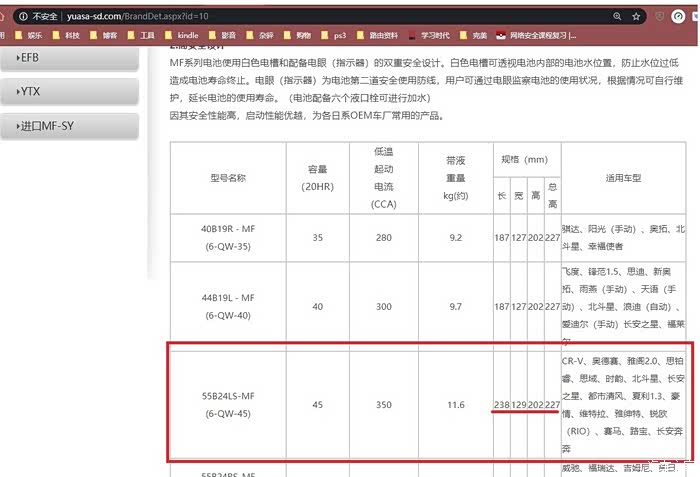
Task: Open the 博客 bookmark folder
Action: coord(104,35)
